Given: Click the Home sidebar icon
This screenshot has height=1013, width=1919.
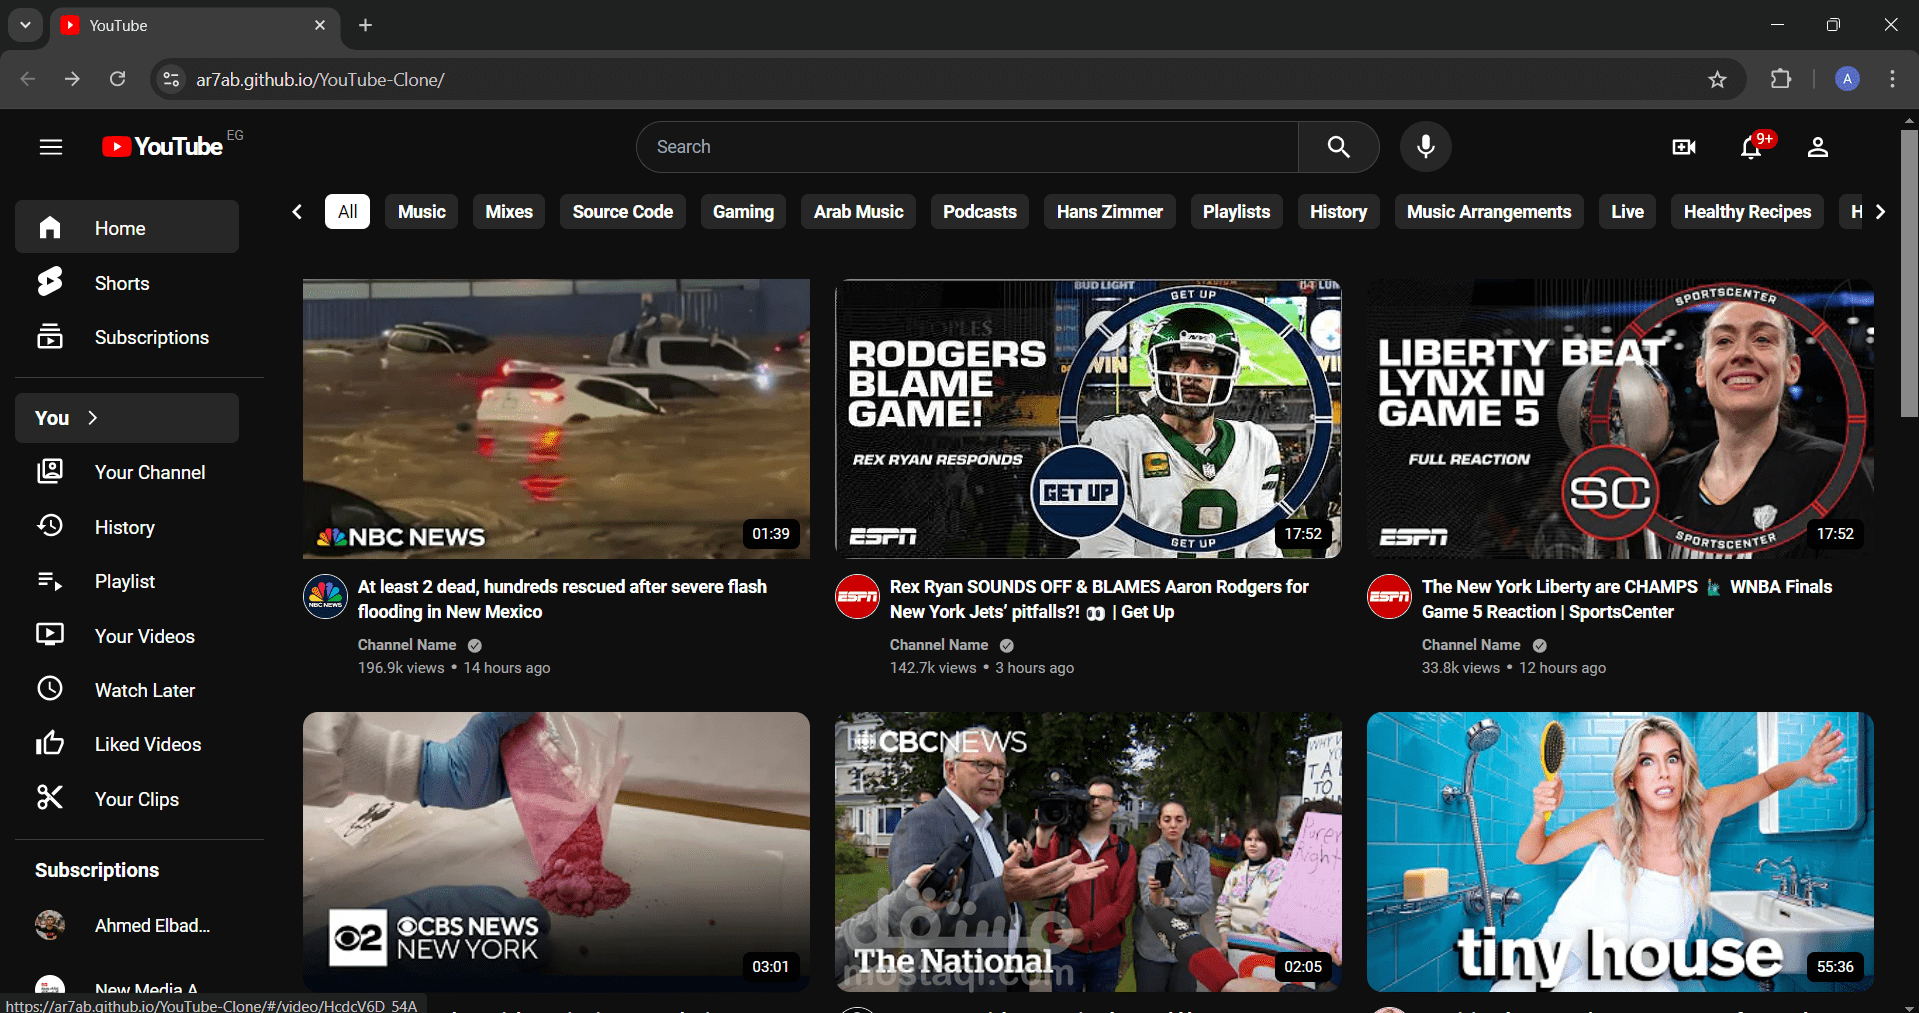Looking at the screenshot, I should pyautogui.click(x=50, y=228).
